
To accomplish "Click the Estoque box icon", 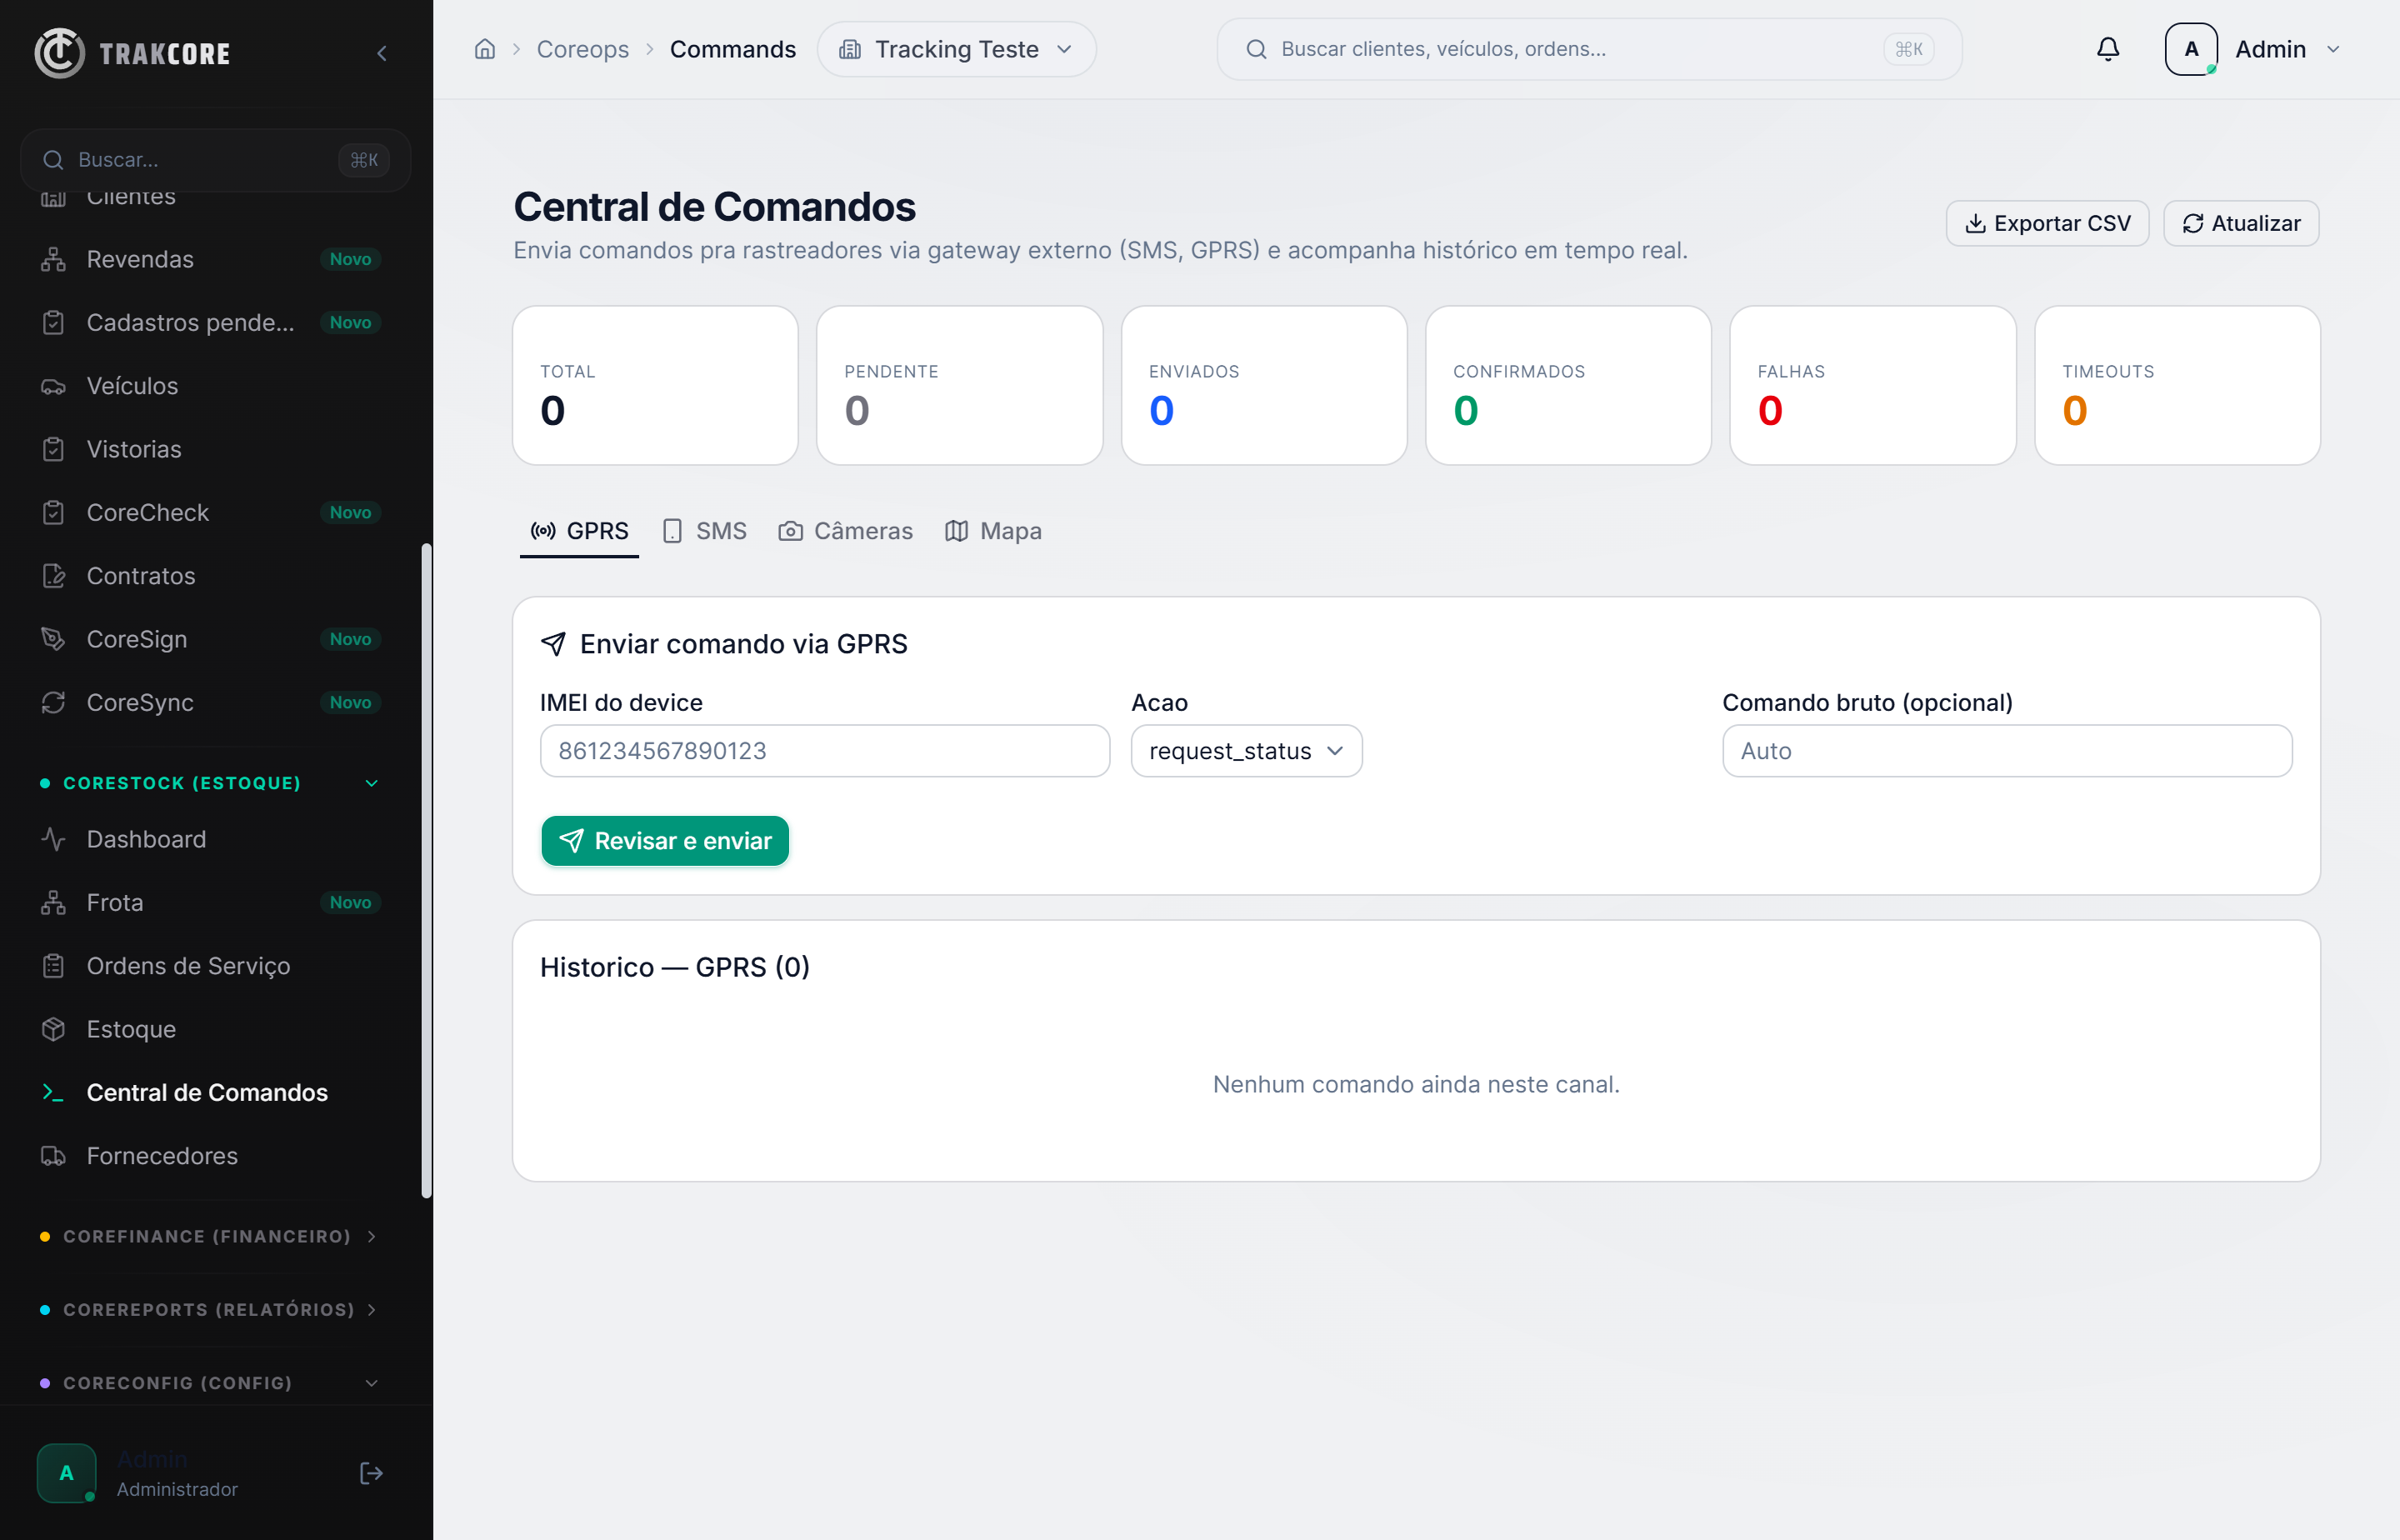I will coord(54,1029).
